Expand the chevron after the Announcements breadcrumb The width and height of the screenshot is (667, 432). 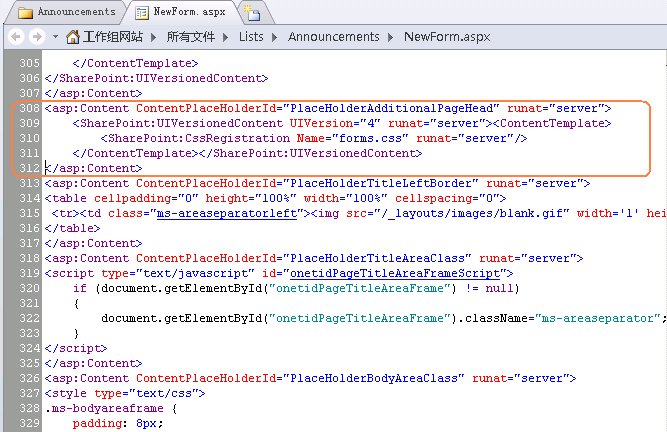coord(390,37)
